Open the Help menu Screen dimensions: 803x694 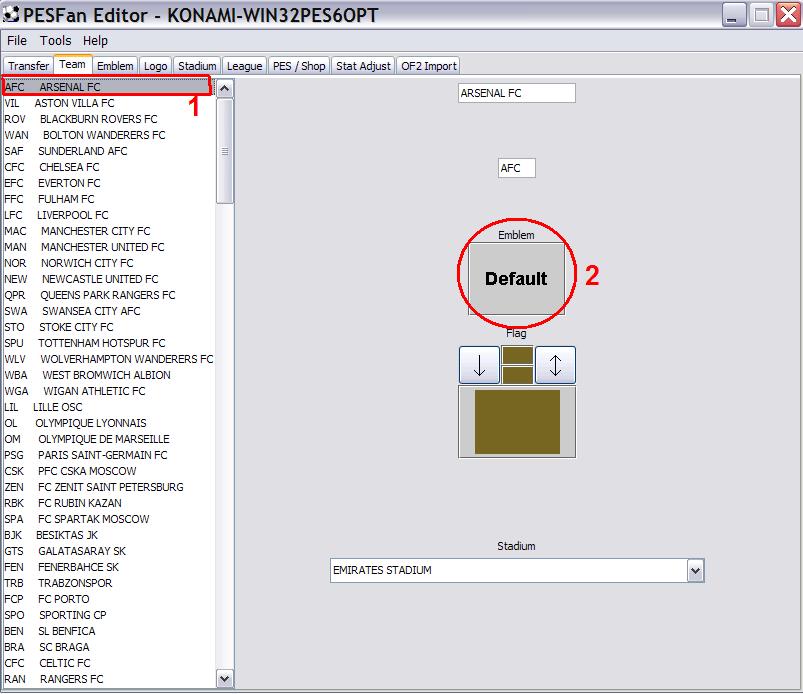95,40
